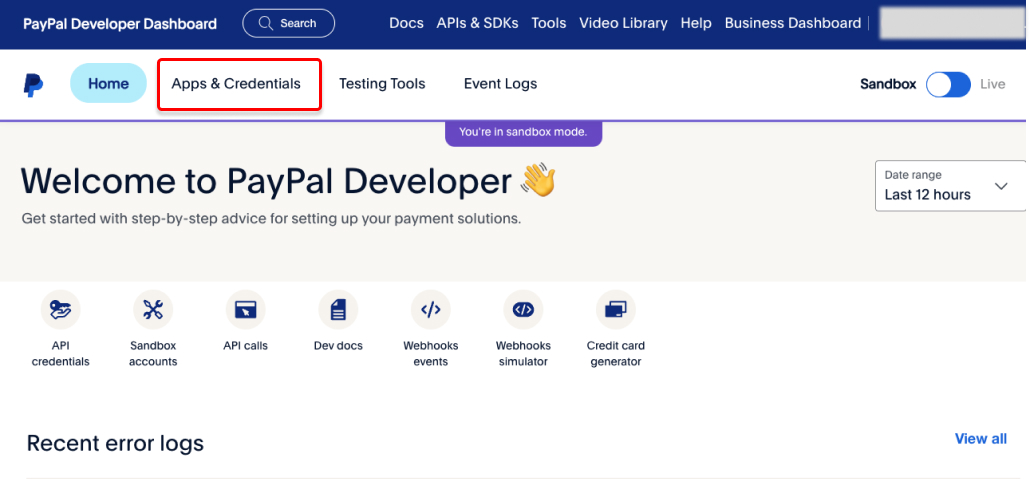Click View all for recent error logs

click(981, 439)
